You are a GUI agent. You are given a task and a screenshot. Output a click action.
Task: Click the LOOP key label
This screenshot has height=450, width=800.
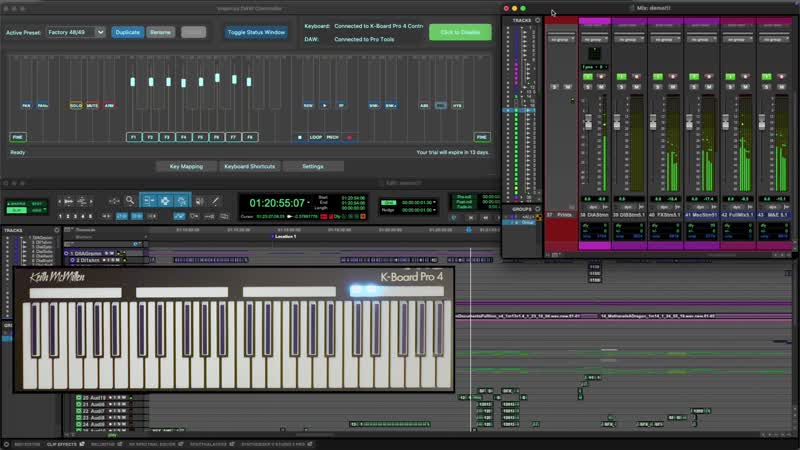[x=316, y=137]
